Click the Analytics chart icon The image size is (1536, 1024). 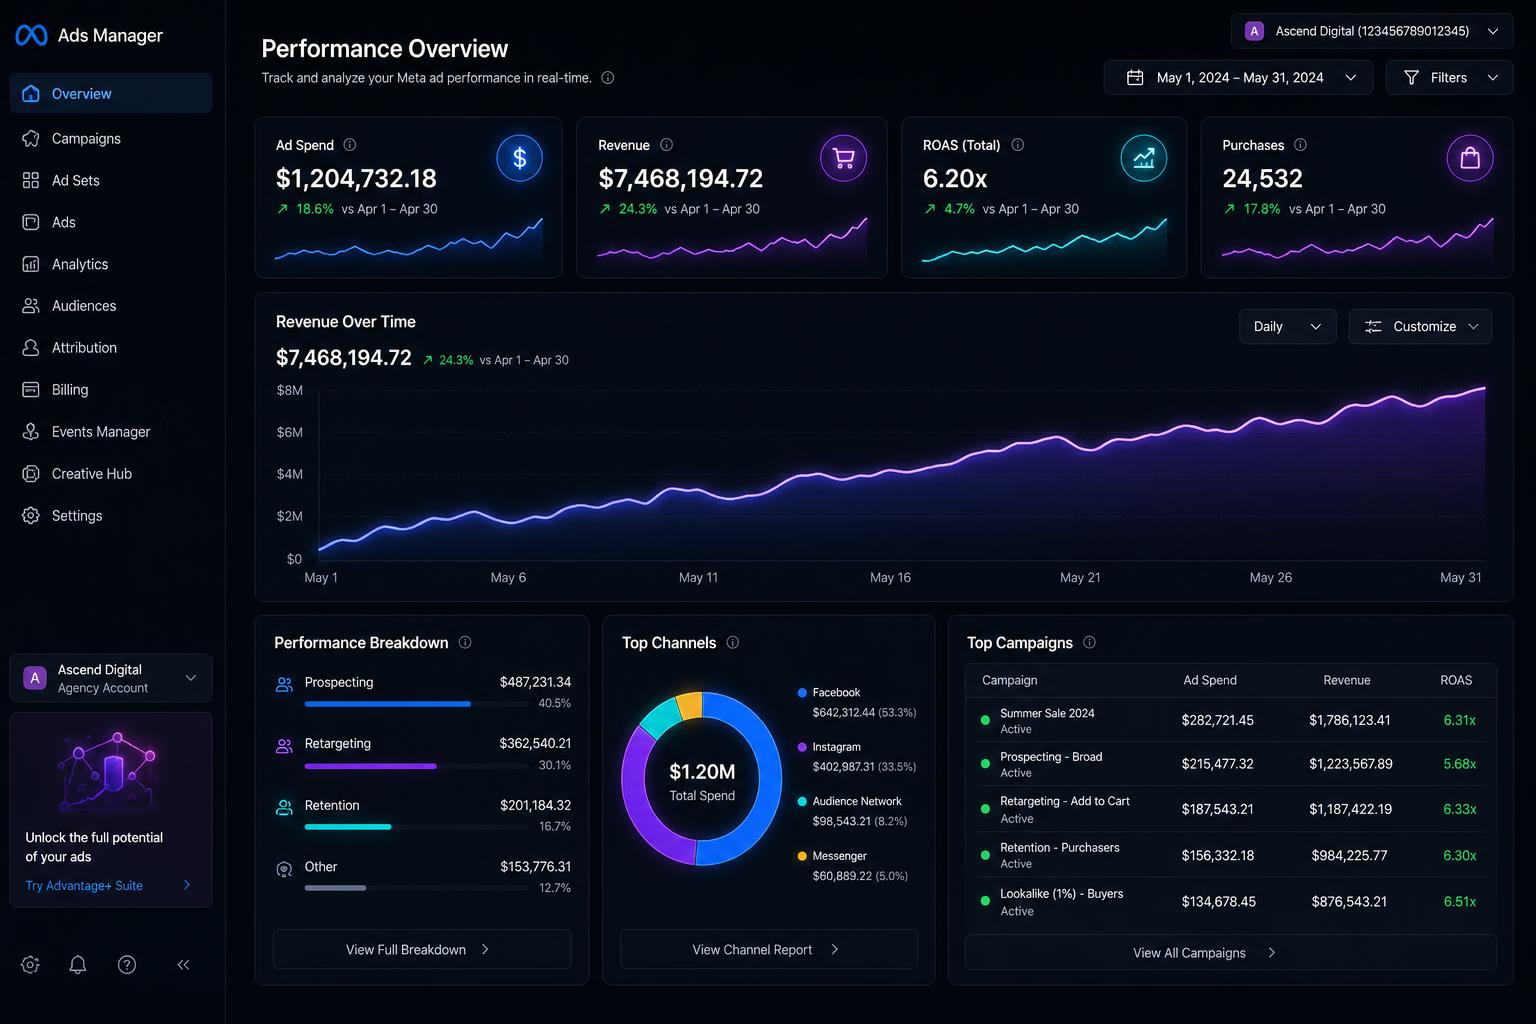[31, 264]
